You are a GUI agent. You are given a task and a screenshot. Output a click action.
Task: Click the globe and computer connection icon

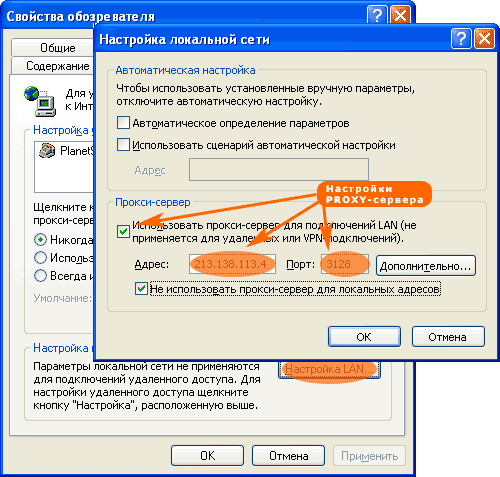40,101
